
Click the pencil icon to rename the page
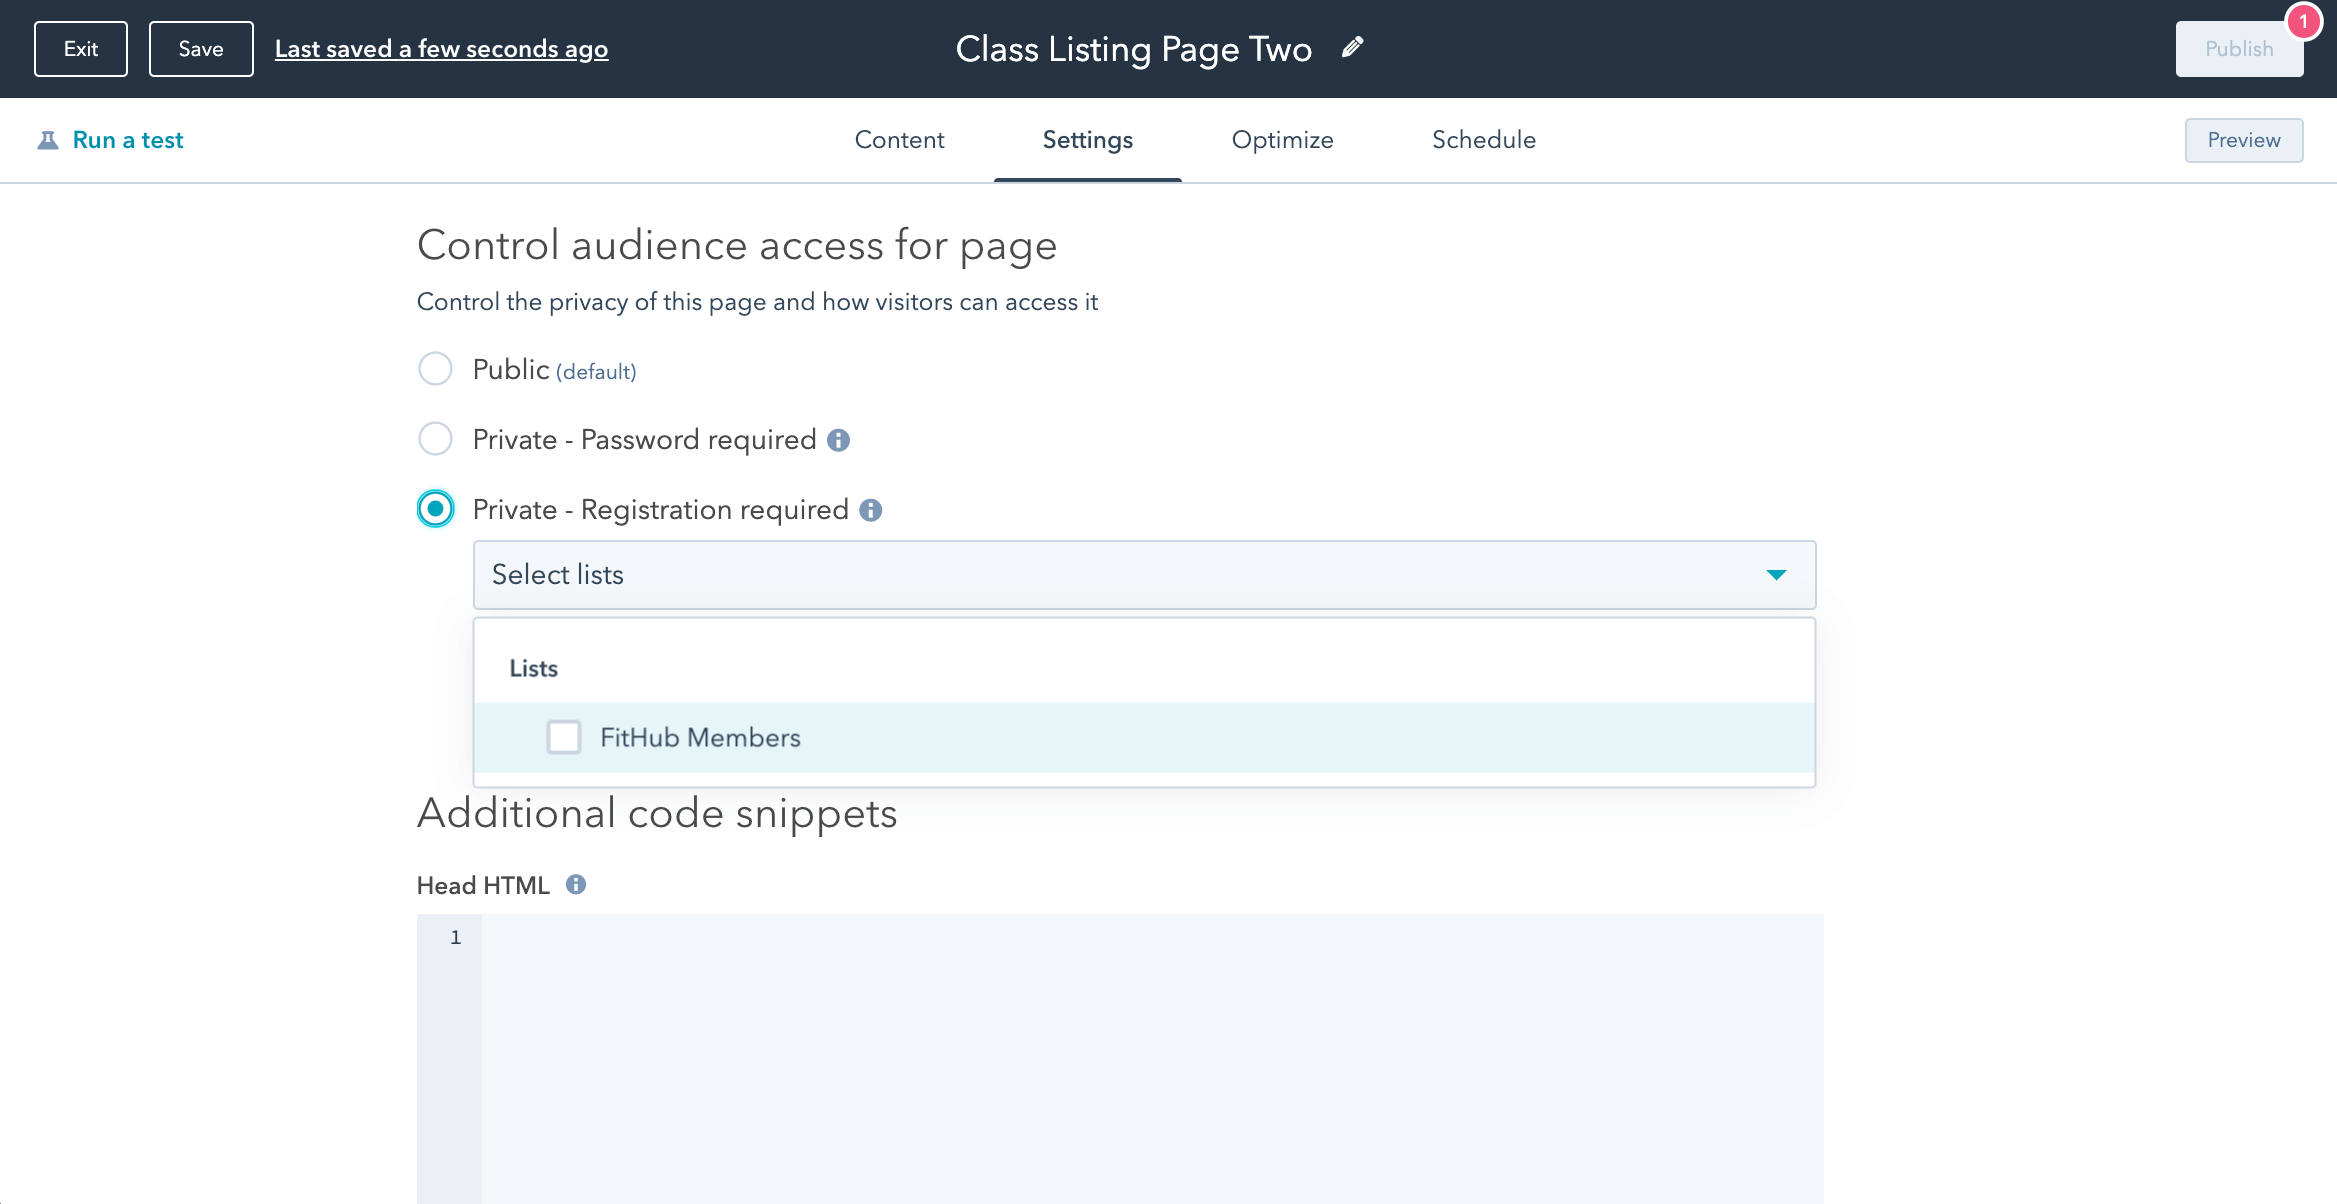point(1353,47)
